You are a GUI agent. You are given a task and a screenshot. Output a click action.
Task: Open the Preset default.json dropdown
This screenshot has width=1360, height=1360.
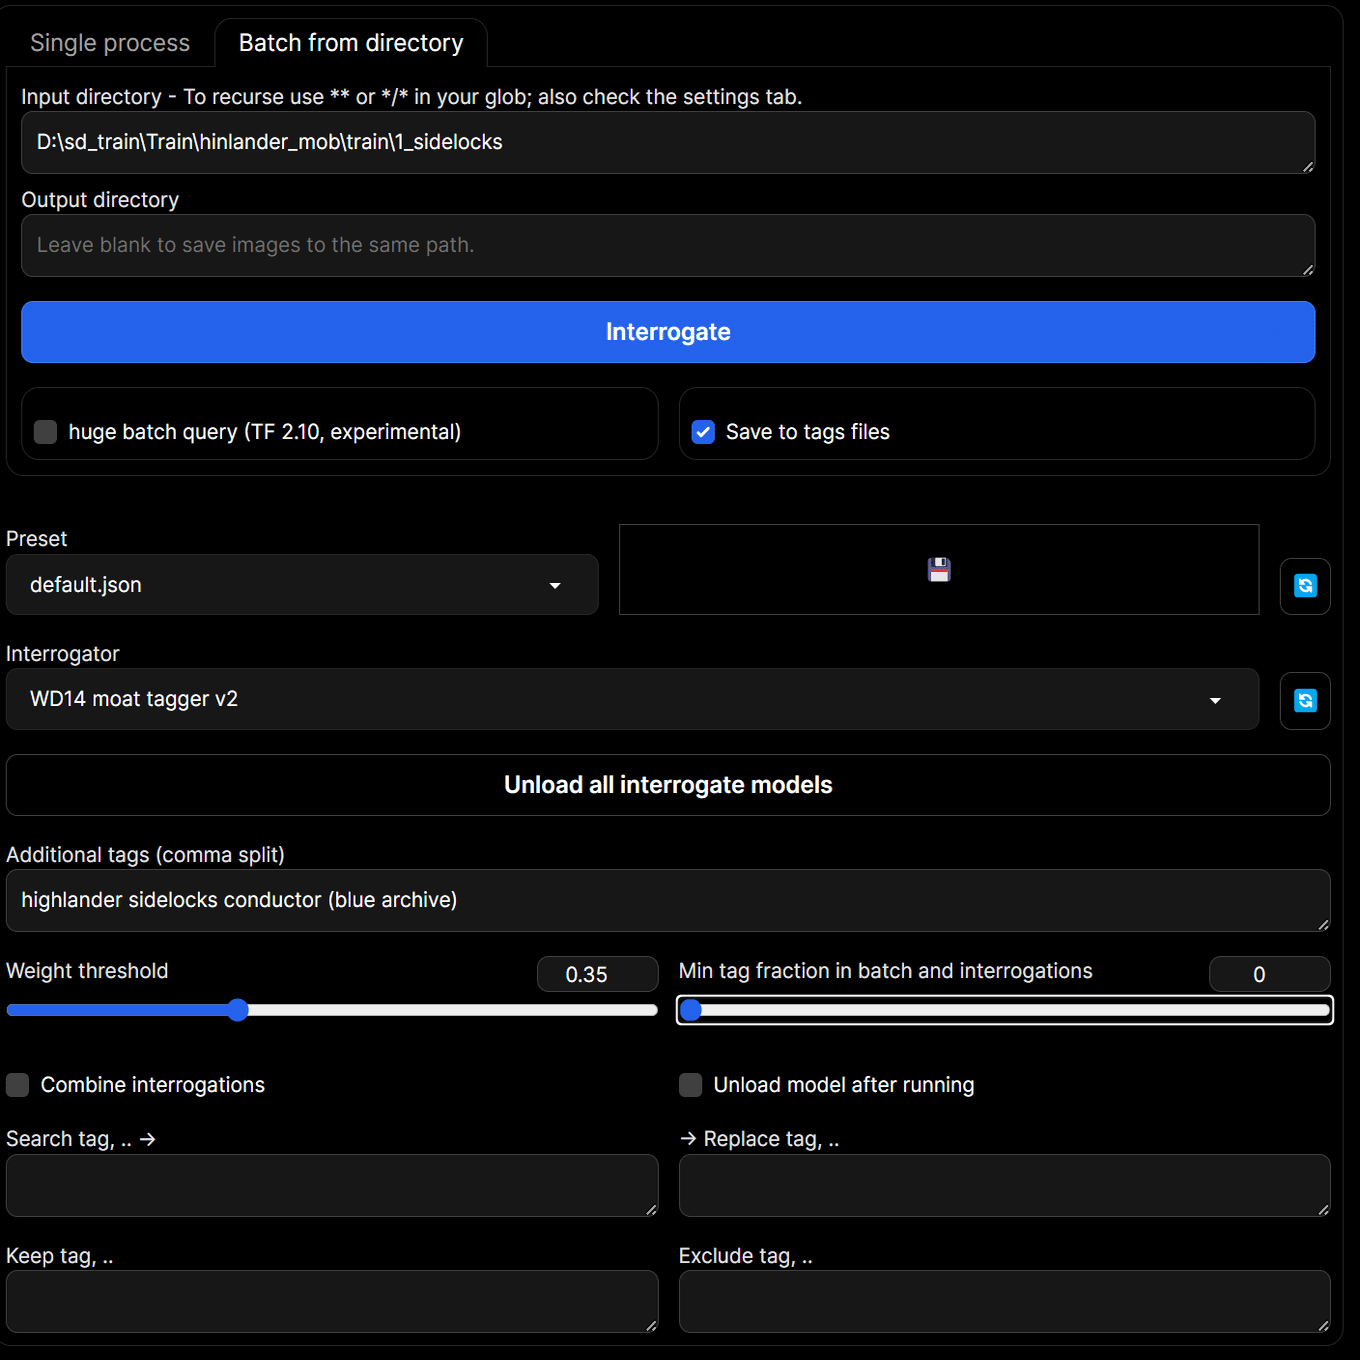(x=302, y=585)
